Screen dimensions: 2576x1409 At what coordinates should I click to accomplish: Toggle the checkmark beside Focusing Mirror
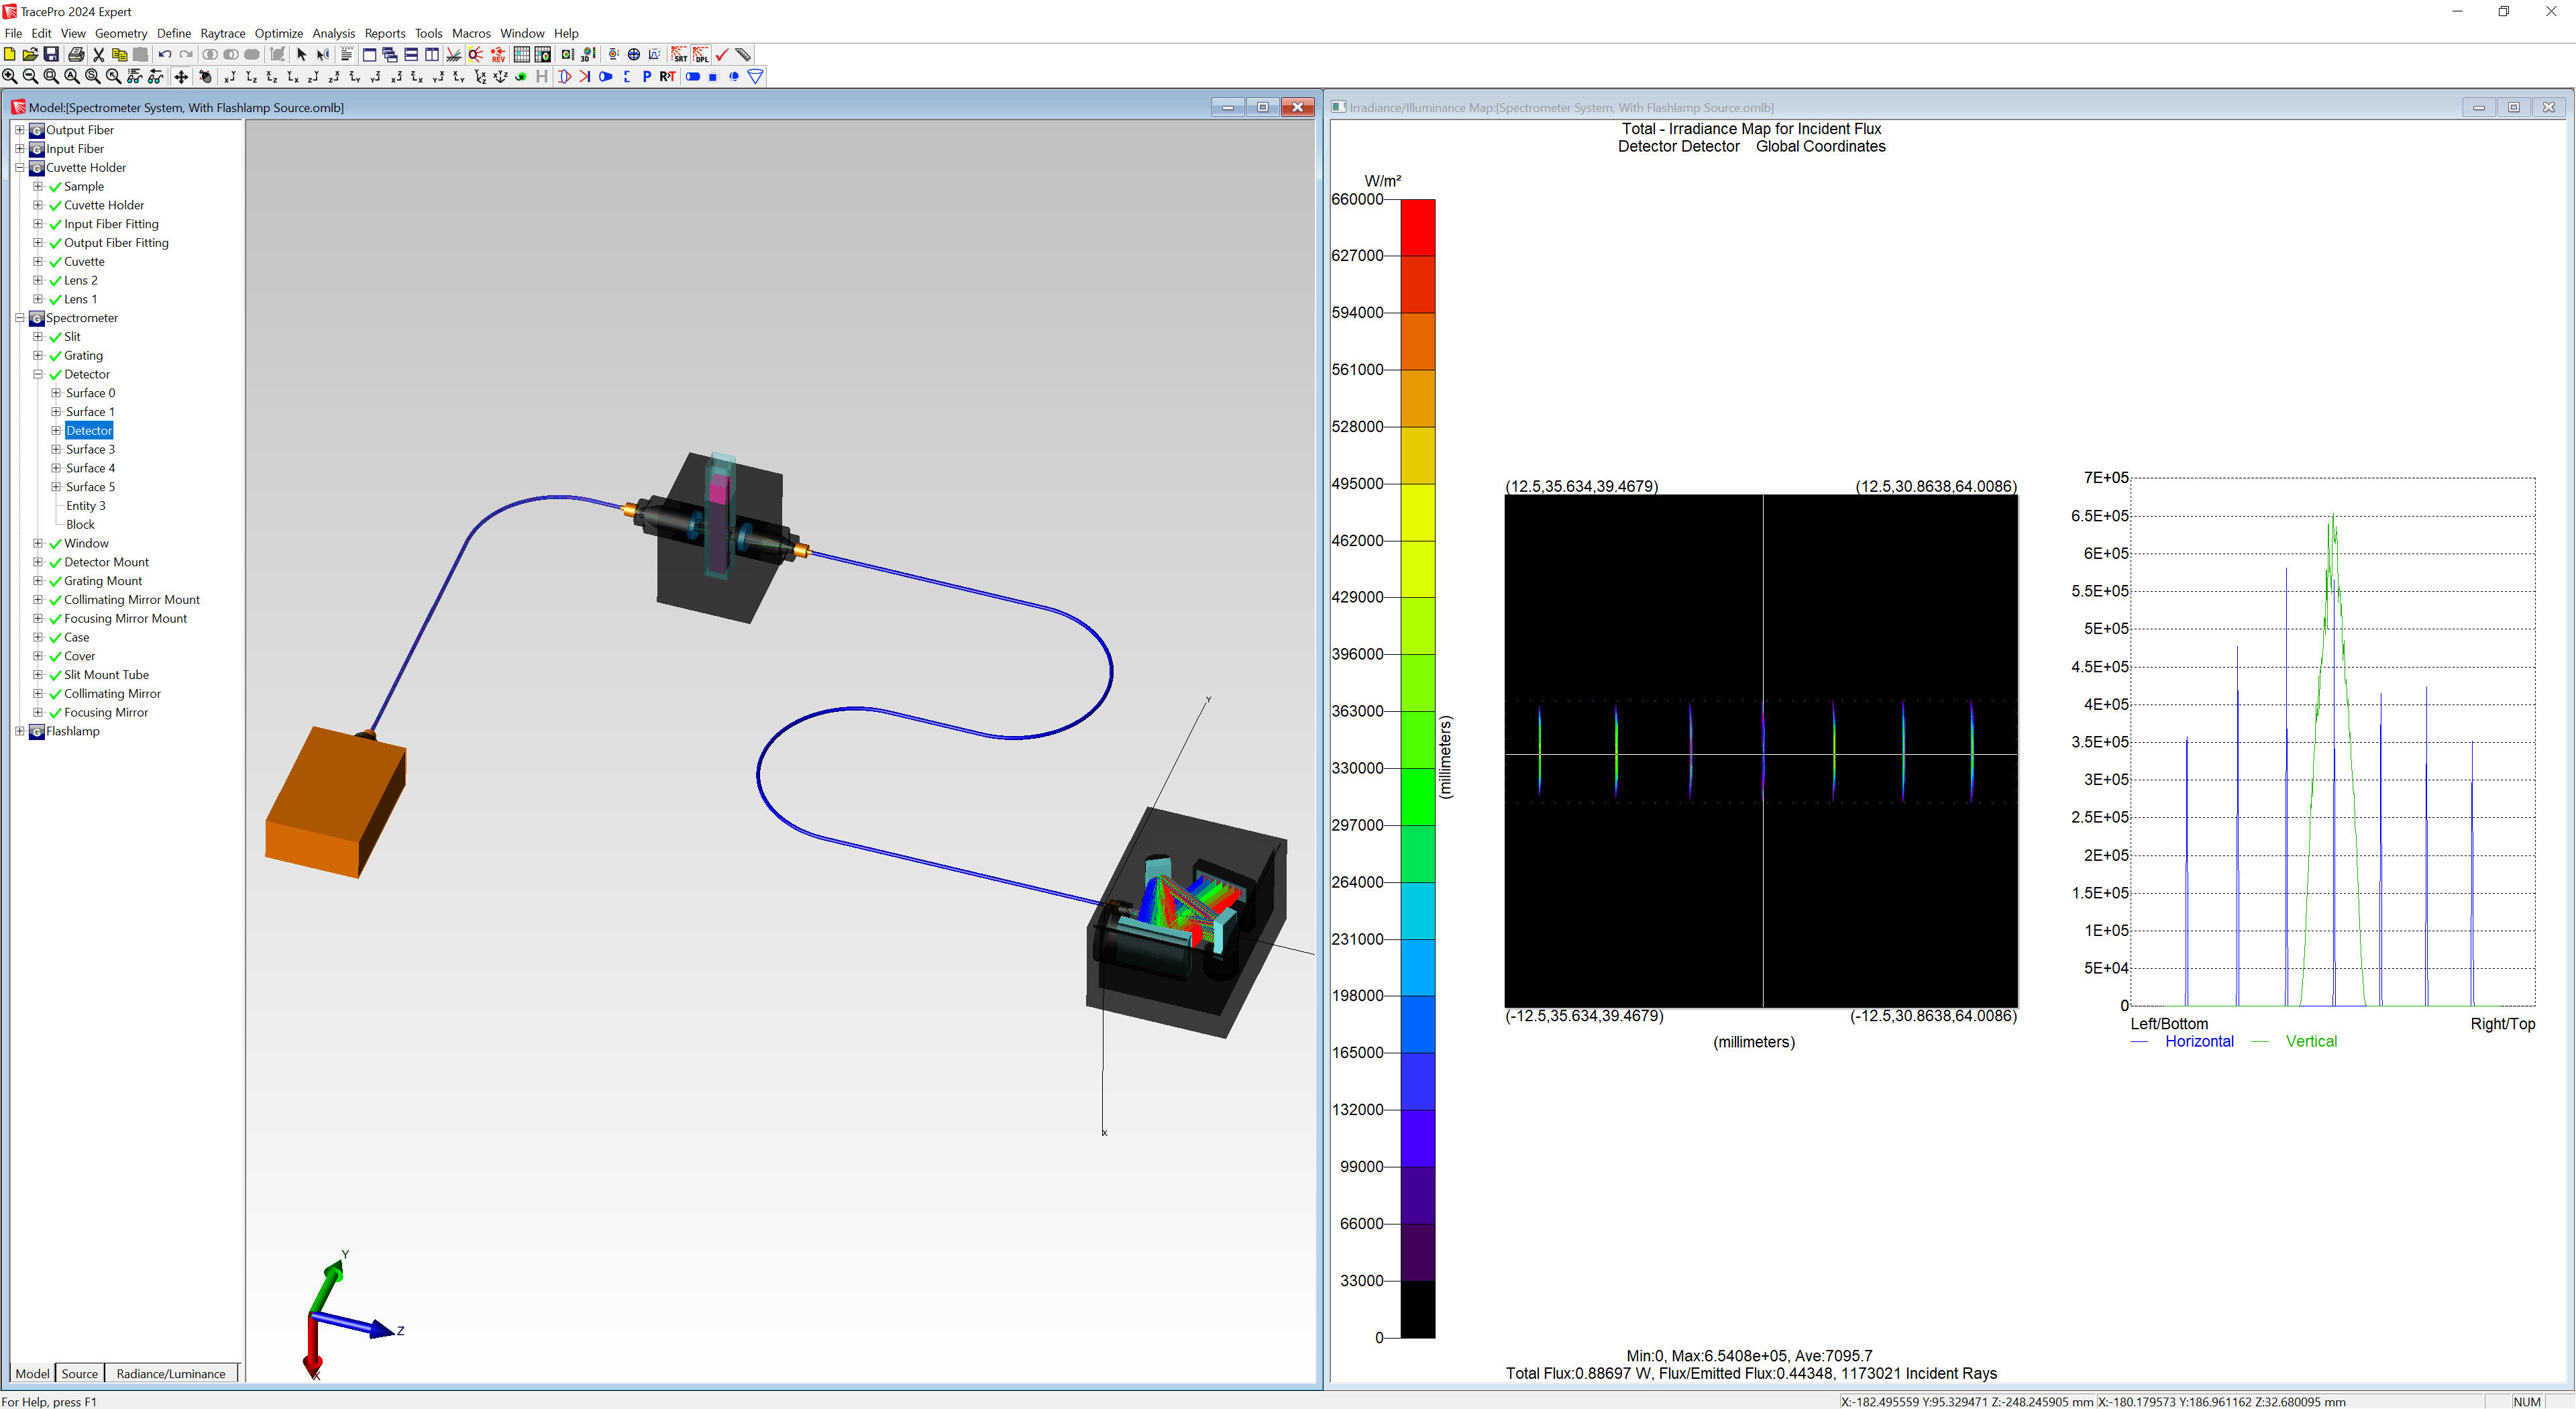pos(55,712)
